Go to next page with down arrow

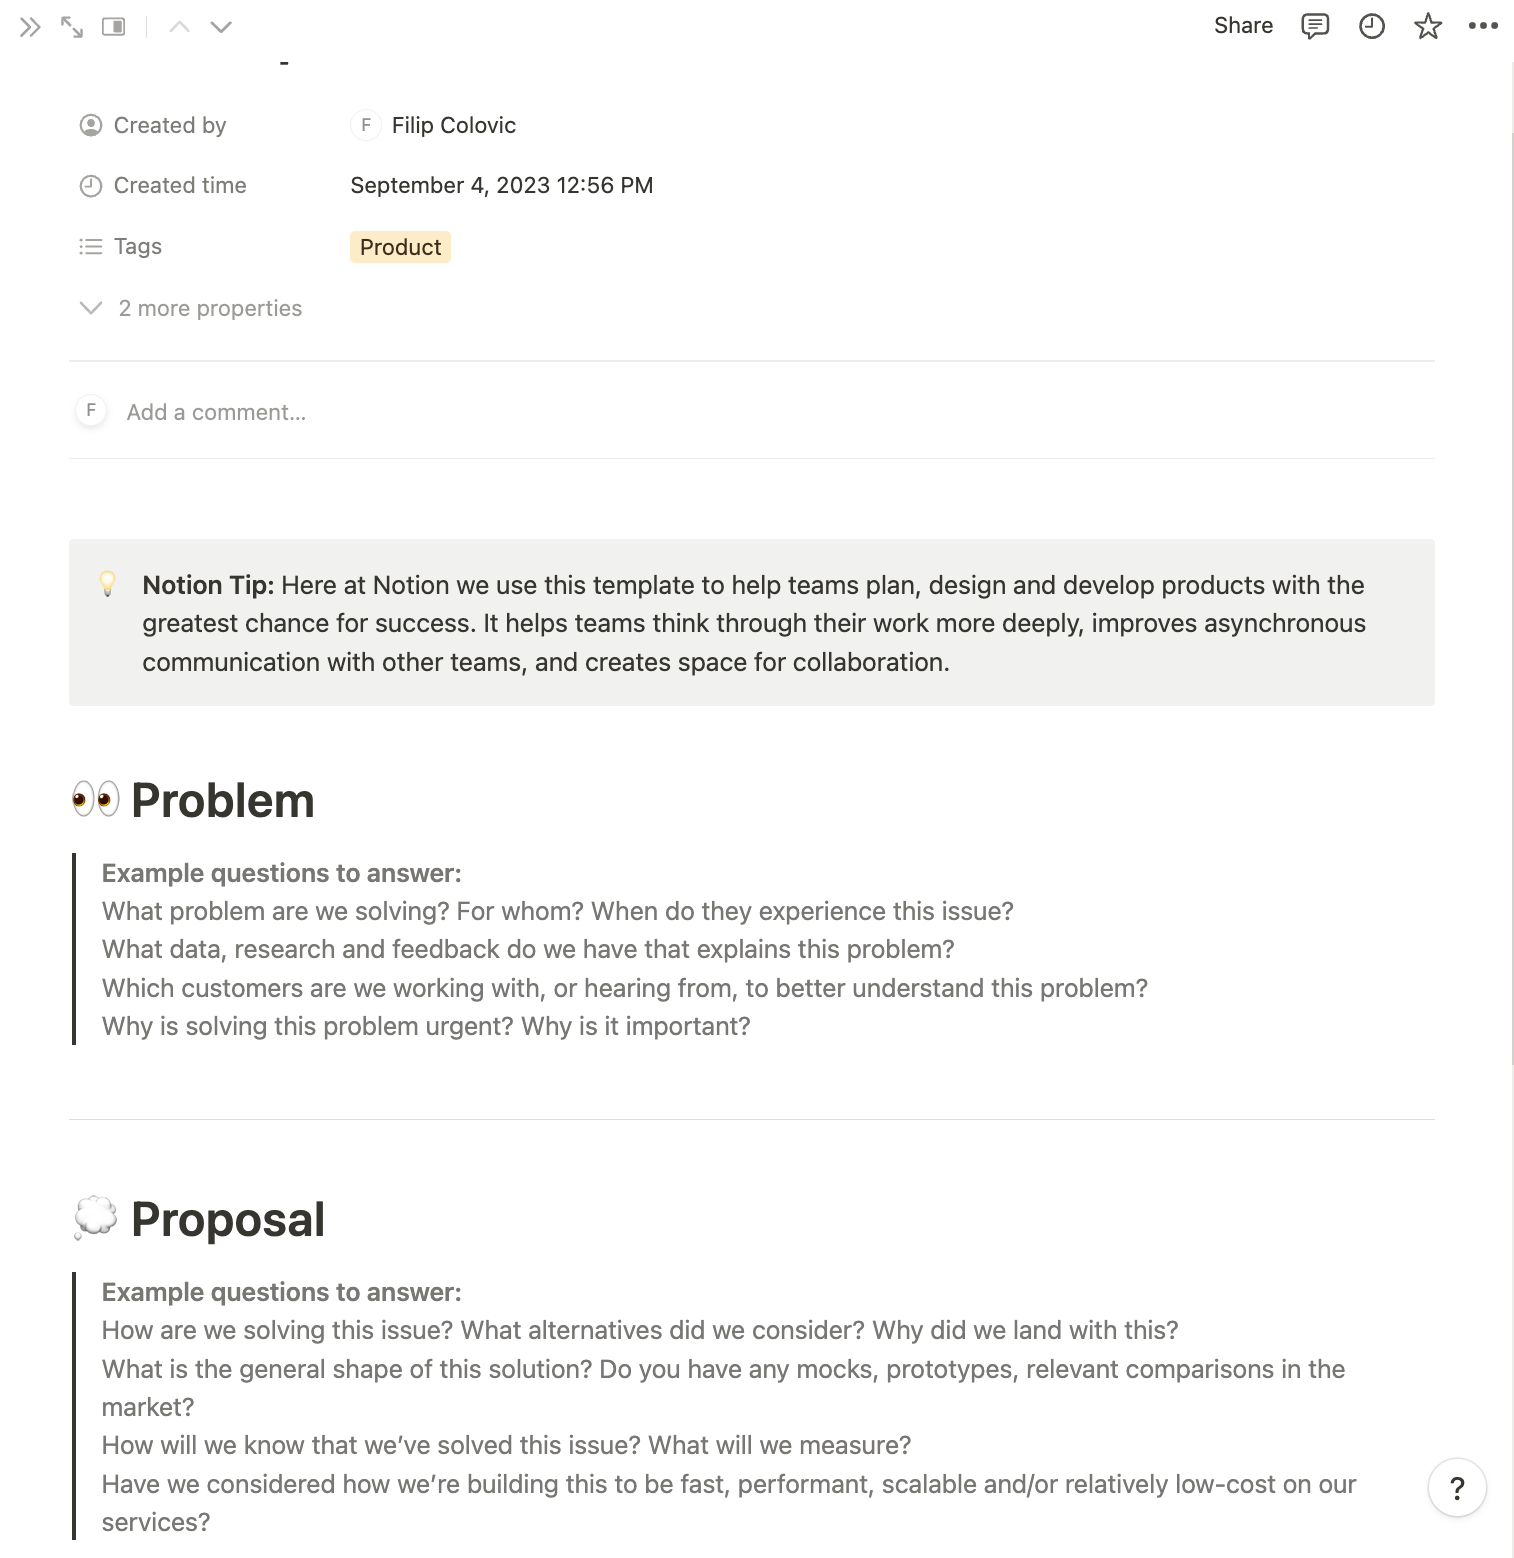pyautogui.click(x=221, y=27)
